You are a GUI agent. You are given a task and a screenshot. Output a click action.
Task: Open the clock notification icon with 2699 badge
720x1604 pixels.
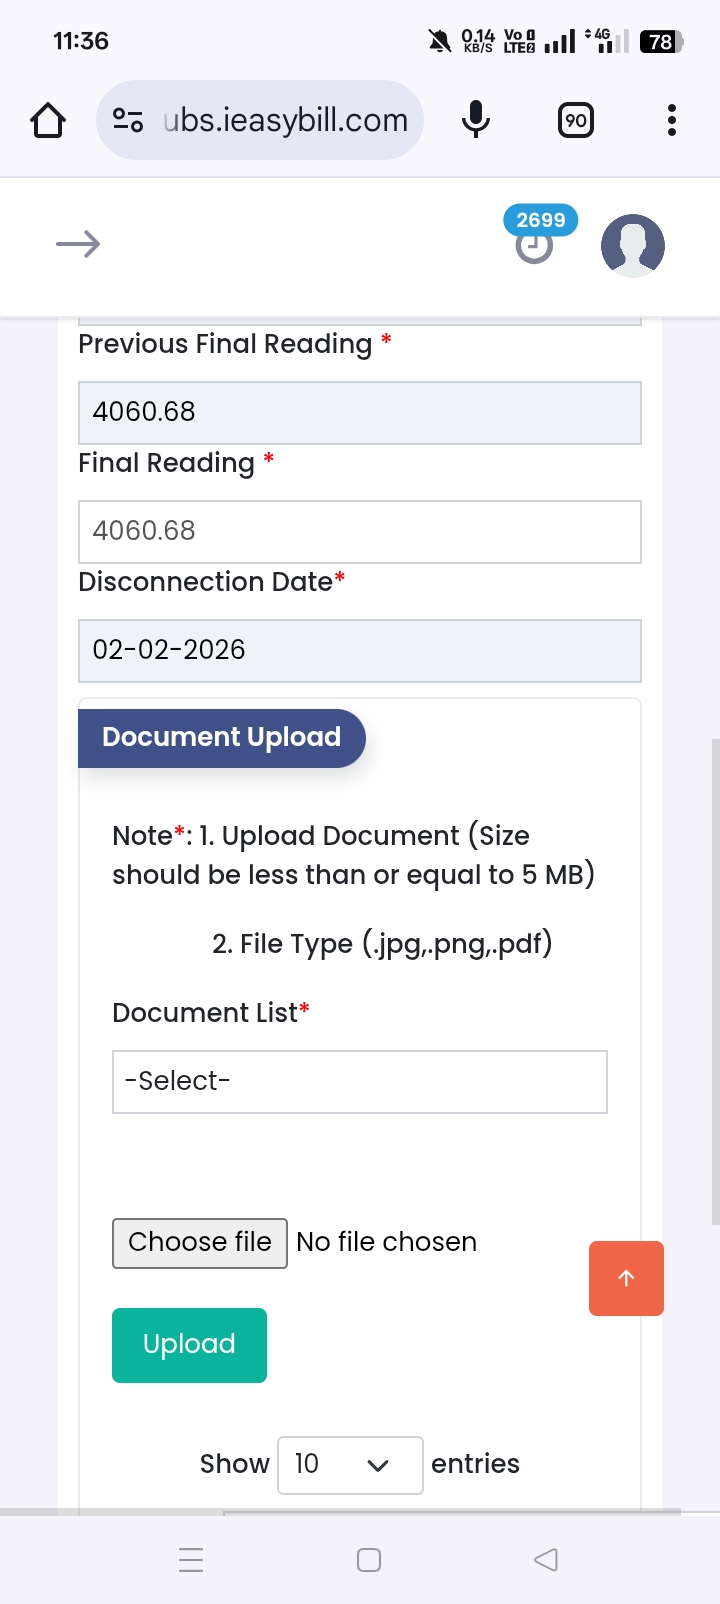point(535,243)
